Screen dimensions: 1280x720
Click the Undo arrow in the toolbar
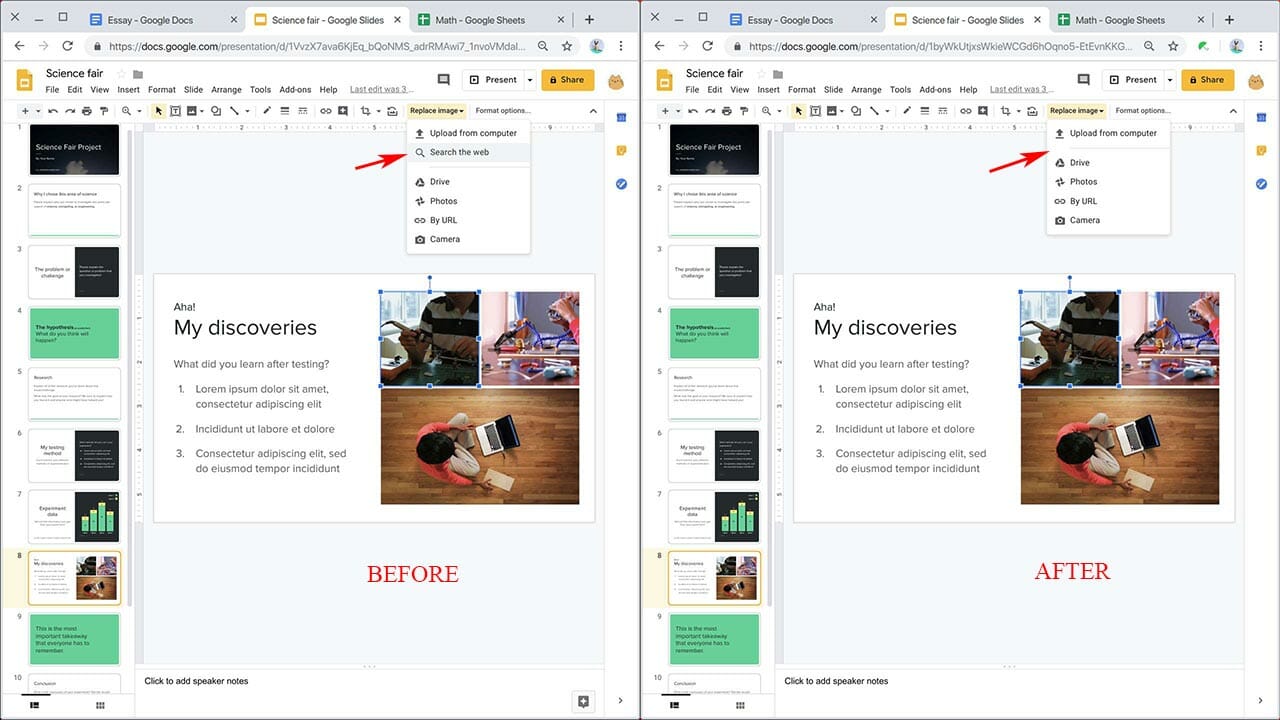52,110
